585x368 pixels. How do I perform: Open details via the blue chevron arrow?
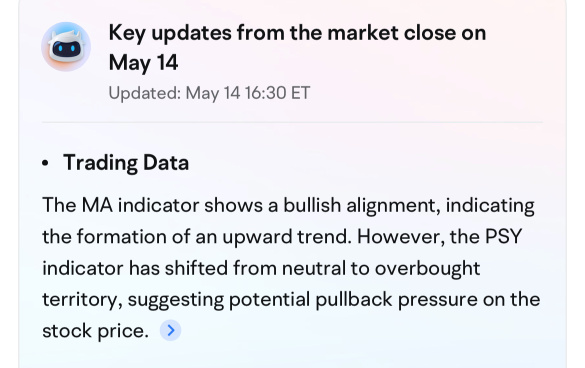pos(171,330)
